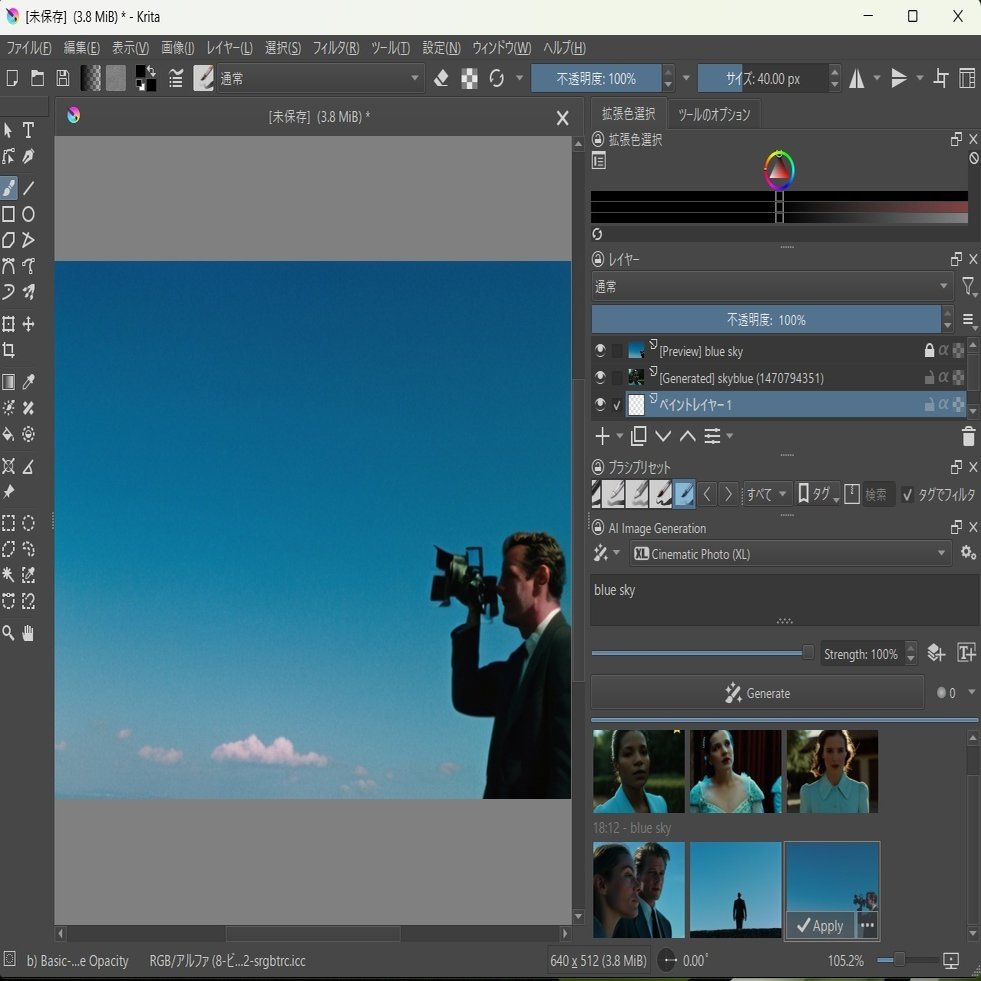Save the document using toolbar icon
The image size is (981, 981).
pos(63,78)
